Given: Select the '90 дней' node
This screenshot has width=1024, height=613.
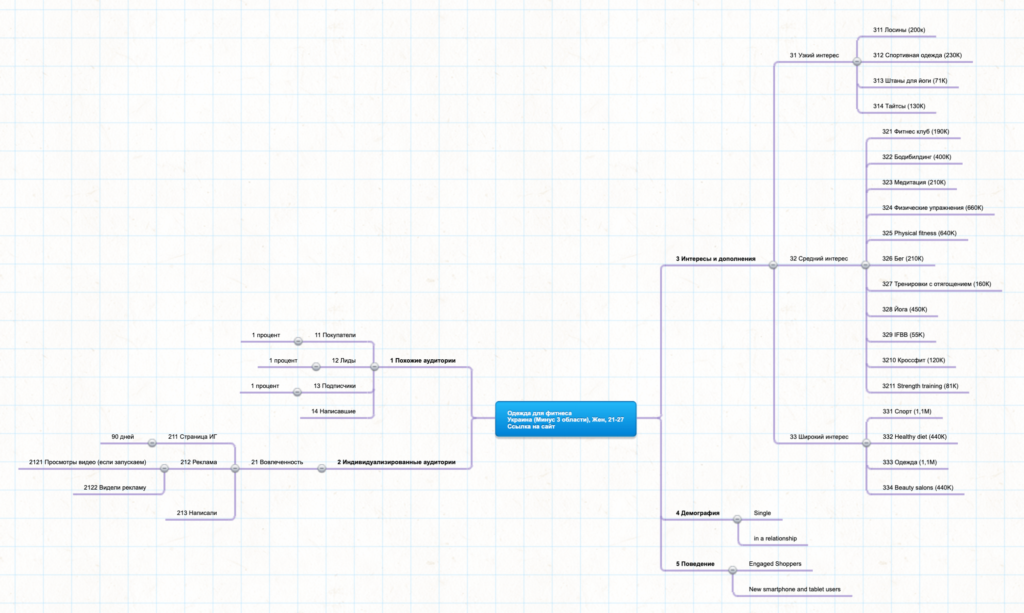Looking at the screenshot, I should (123, 436).
